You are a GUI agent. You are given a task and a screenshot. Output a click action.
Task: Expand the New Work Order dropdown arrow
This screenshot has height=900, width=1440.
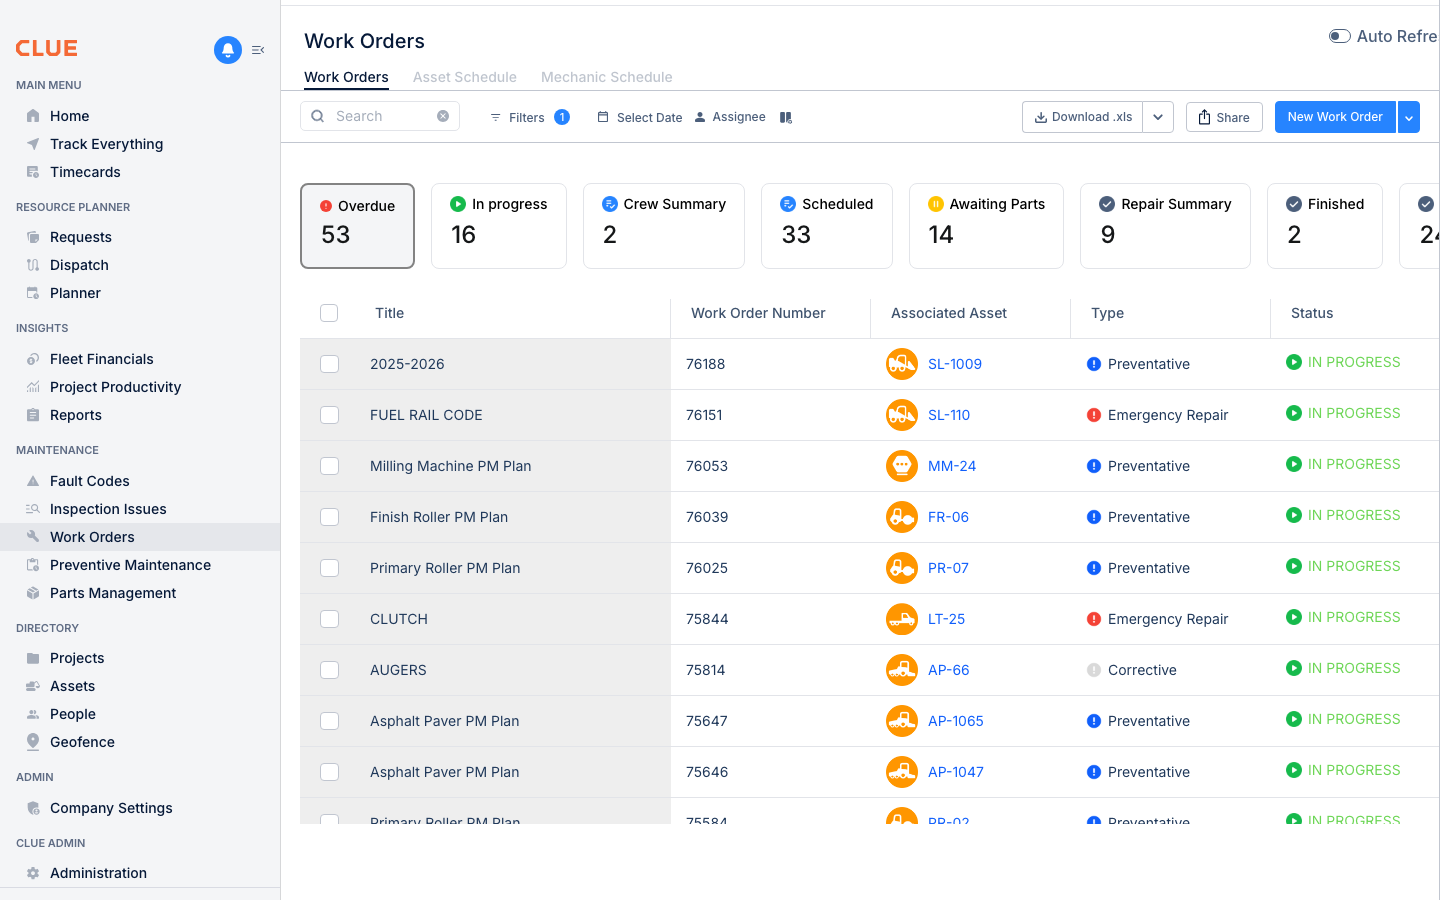coord(1409,117)
